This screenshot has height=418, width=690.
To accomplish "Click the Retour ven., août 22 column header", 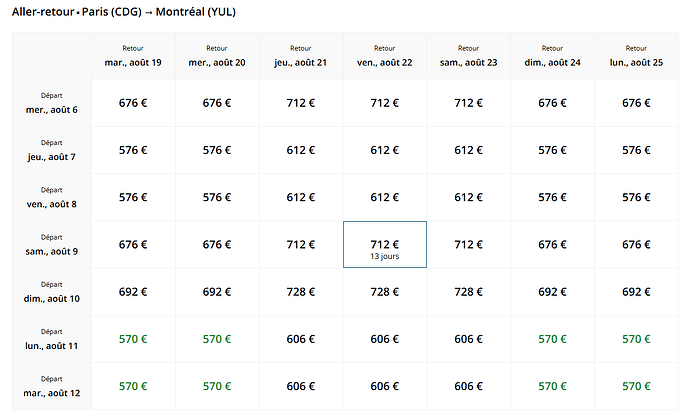I will (385, 56).
